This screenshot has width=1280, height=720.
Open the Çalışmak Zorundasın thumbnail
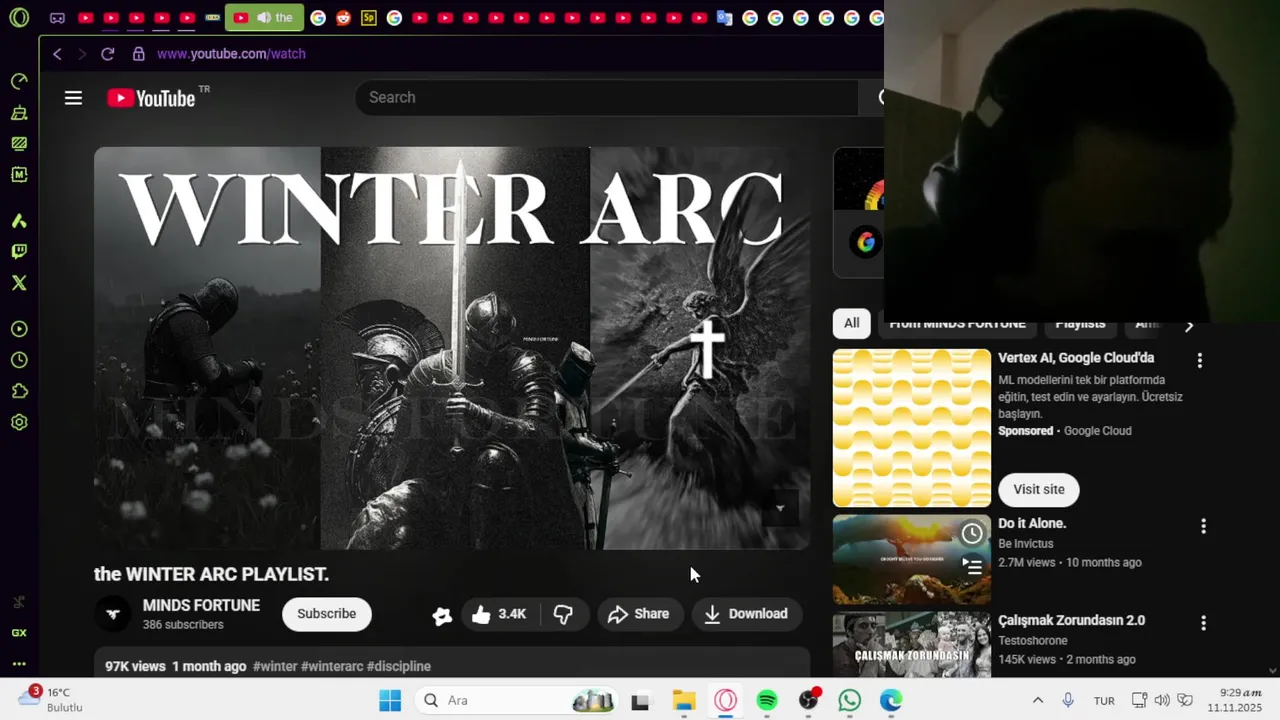(912, 645)
